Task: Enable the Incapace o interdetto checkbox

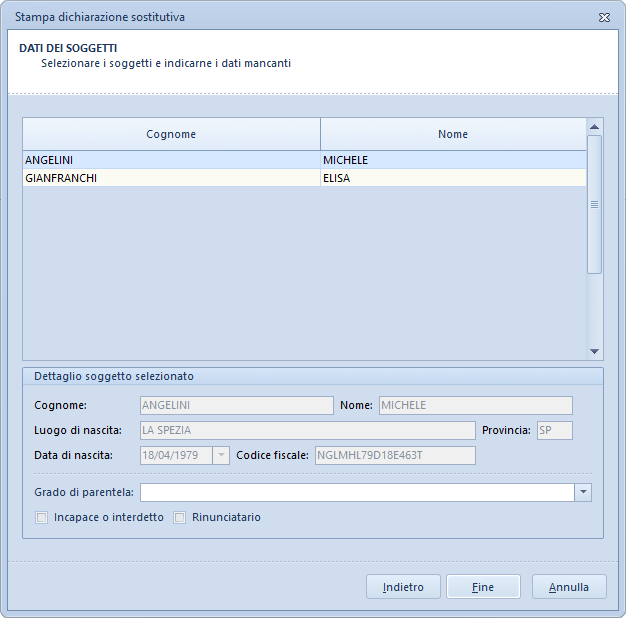Action: [x=42, y=518]
